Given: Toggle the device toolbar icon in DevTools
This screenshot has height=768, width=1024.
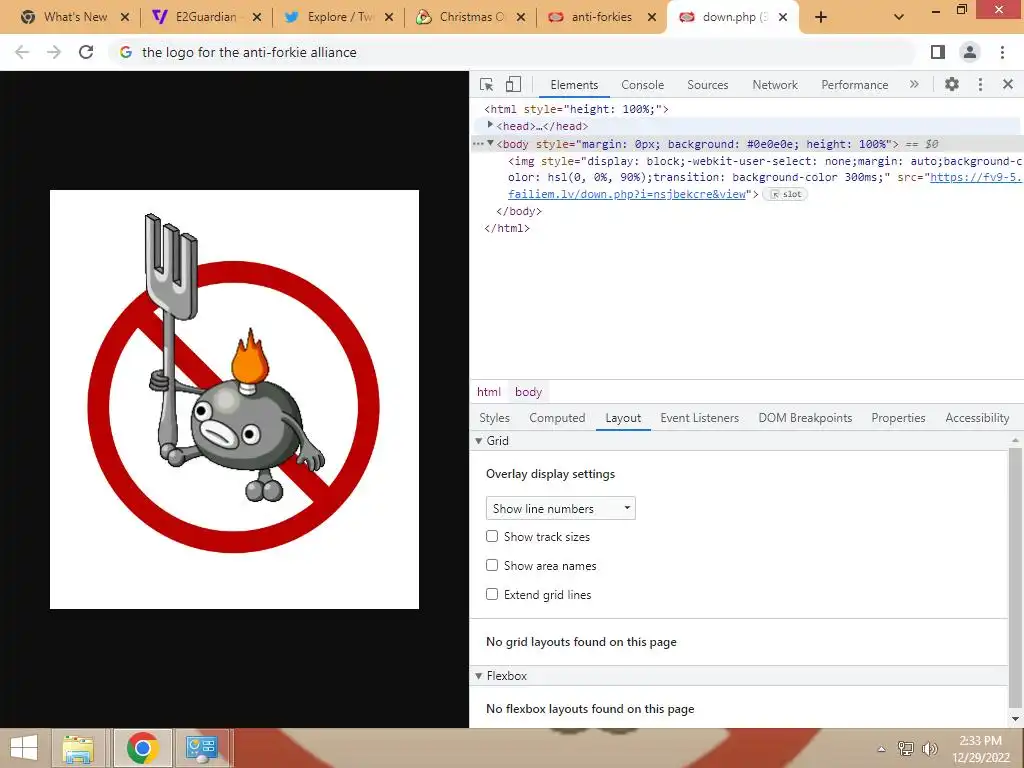Looking at the screenshot, I should coord(513,84).
